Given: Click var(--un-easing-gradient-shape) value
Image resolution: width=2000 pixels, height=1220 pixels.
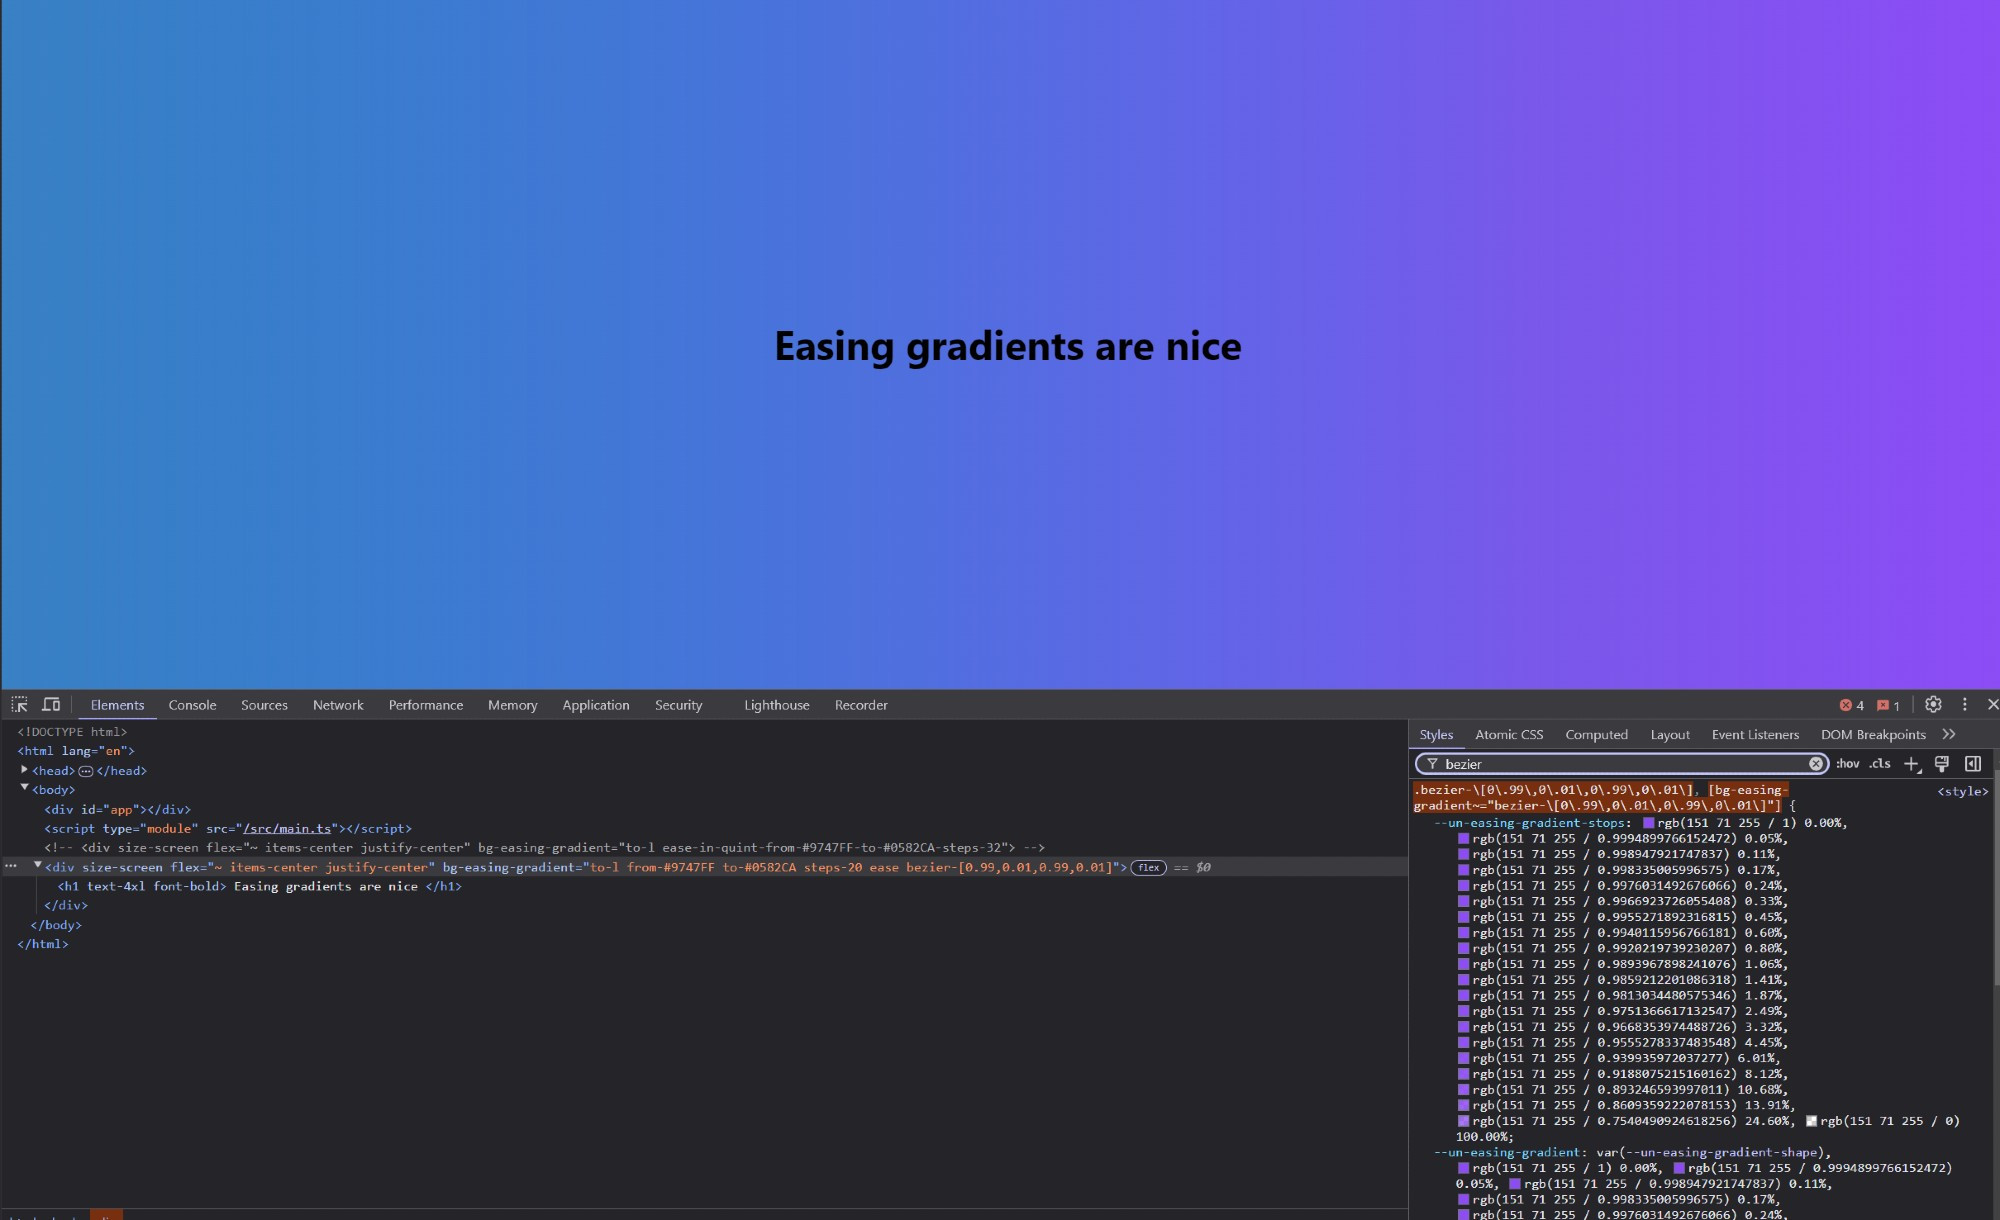Looking at the screenshot, I should point(1709,1152).
